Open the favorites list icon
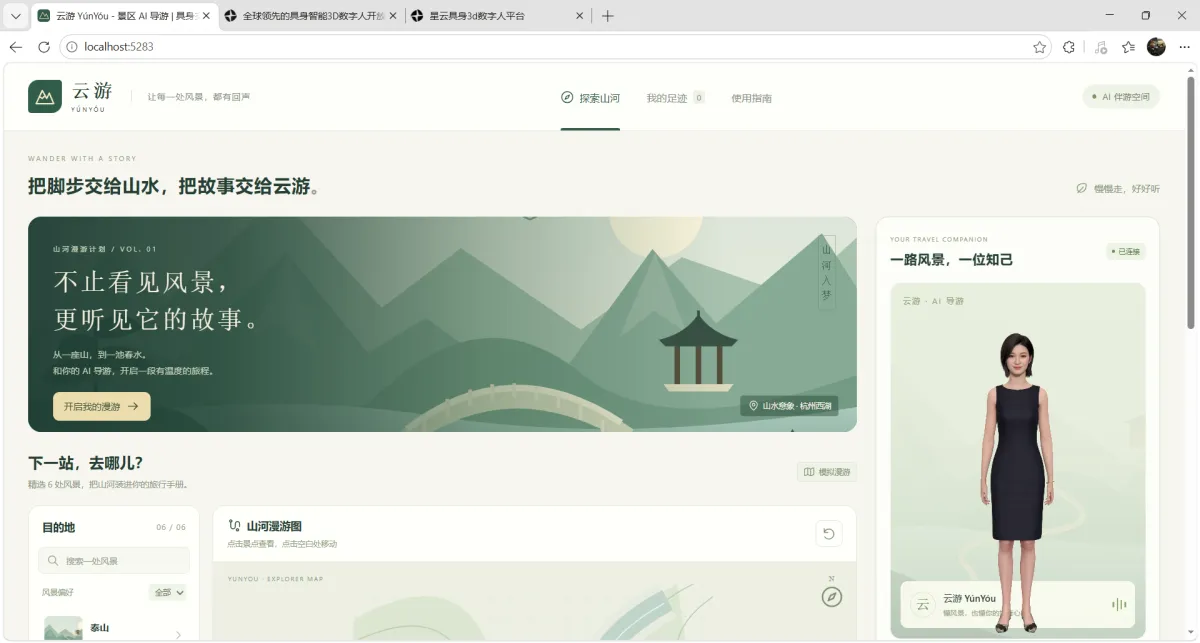1200x643 pixels. point(1128,47)
